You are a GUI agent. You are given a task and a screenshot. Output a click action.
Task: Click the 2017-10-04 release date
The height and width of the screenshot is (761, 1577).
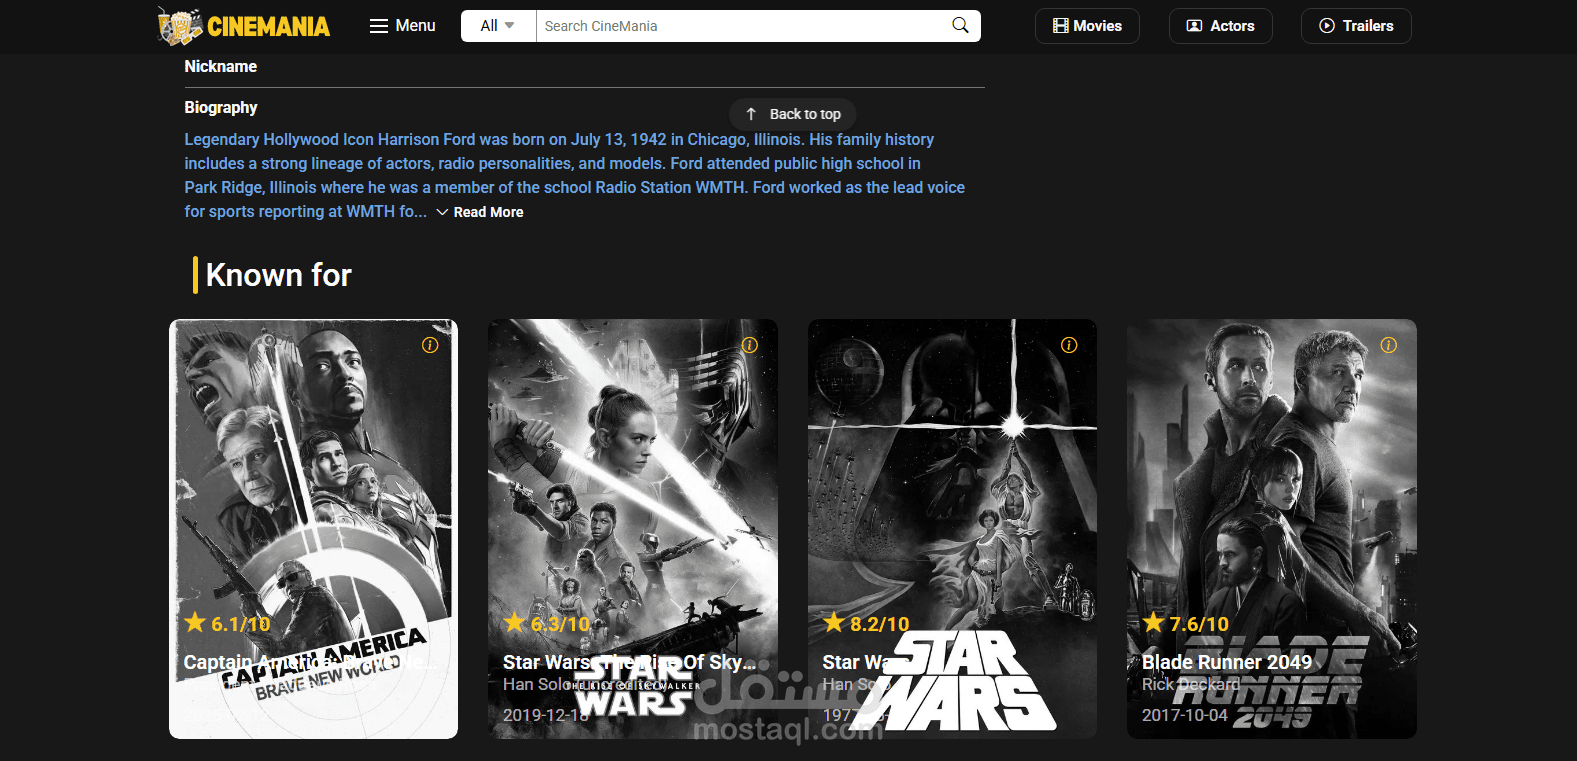(1185, 715)
